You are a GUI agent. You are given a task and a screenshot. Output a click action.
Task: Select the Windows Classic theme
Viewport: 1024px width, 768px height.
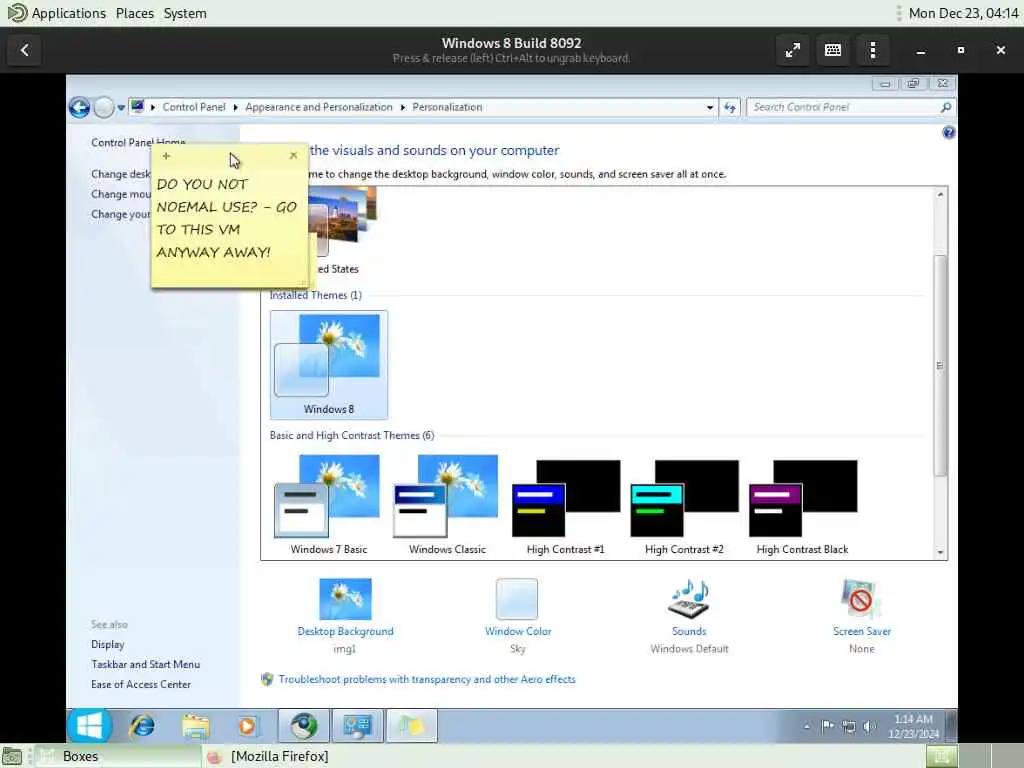pyautogui.click(x=447, y=505)
